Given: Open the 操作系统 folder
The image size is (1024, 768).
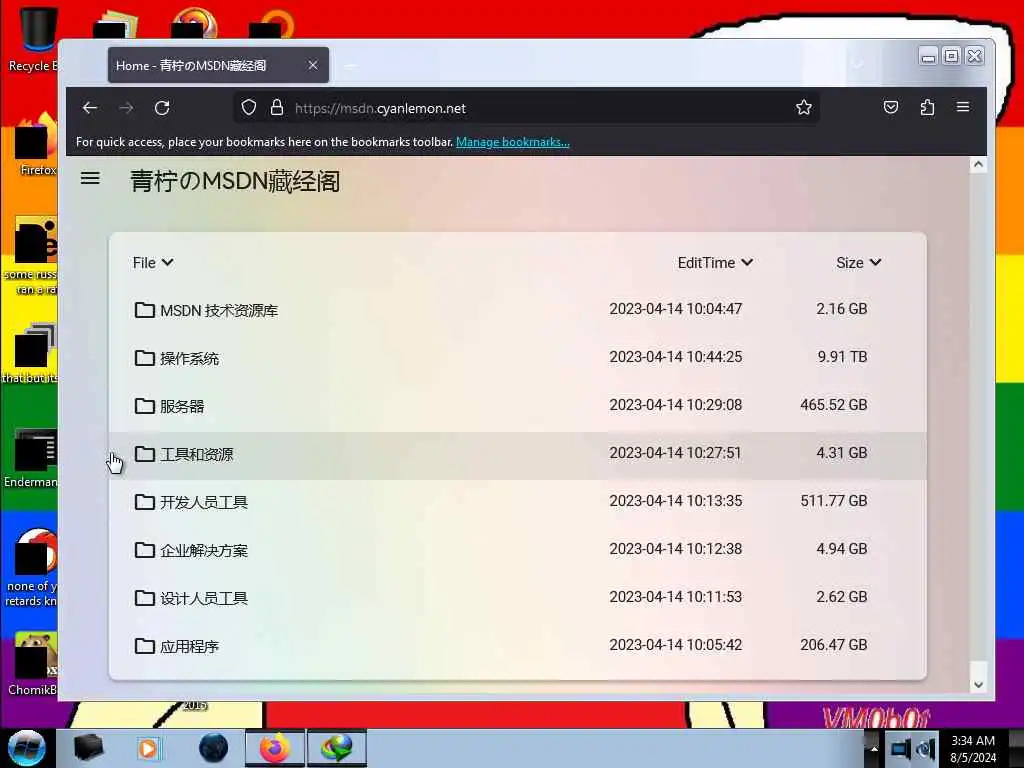Looking at the screenshot, I should click(517, 358).
